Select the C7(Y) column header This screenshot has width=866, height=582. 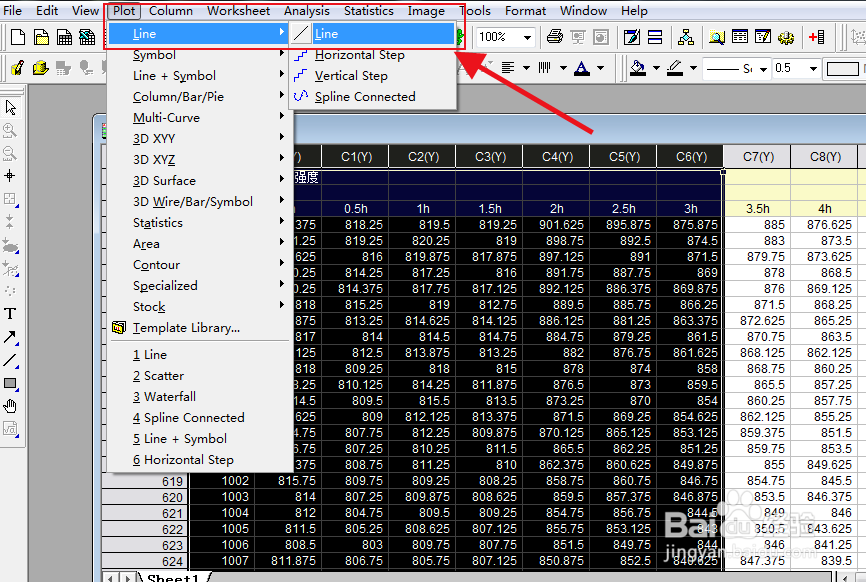coord(758,157)
